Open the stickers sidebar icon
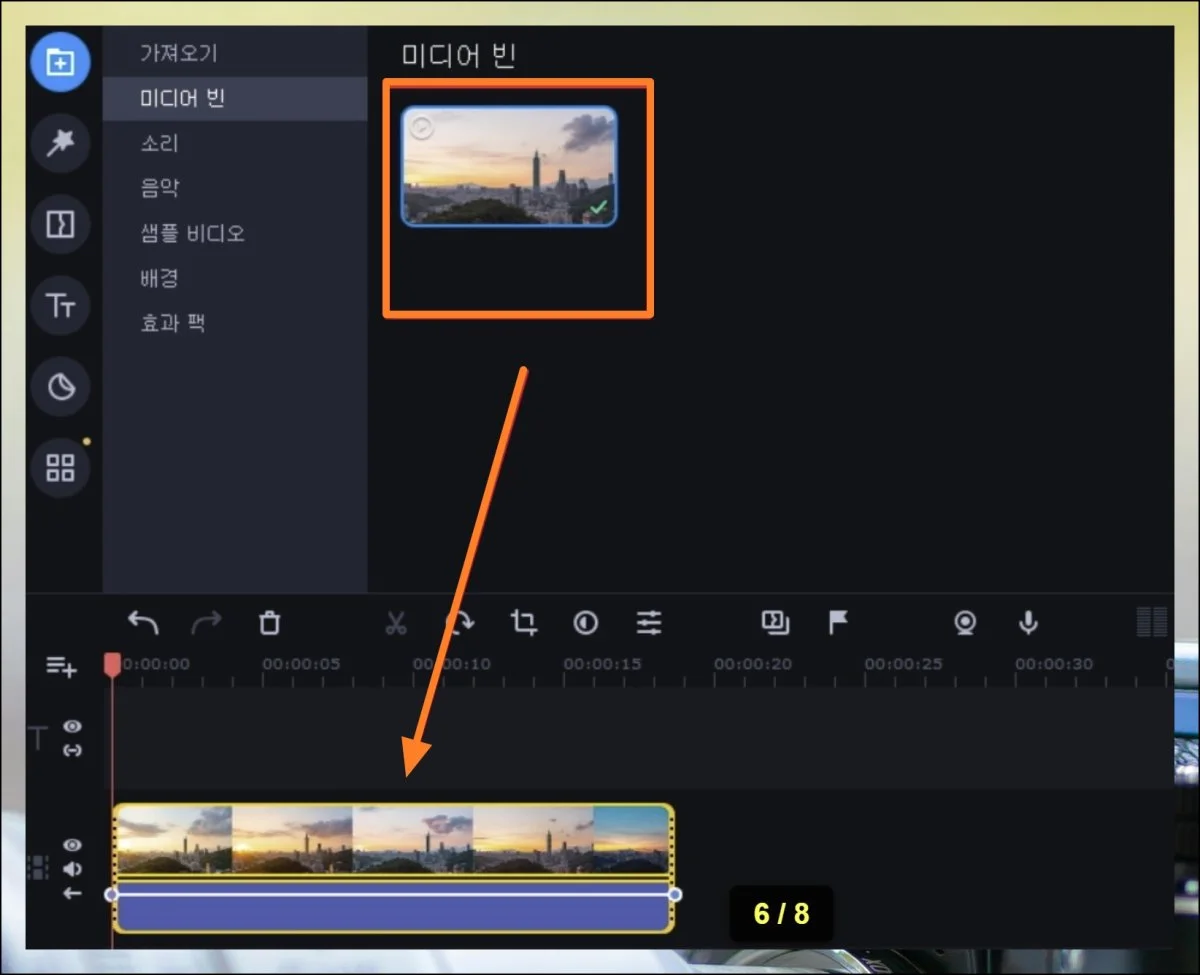 point(60,387)
